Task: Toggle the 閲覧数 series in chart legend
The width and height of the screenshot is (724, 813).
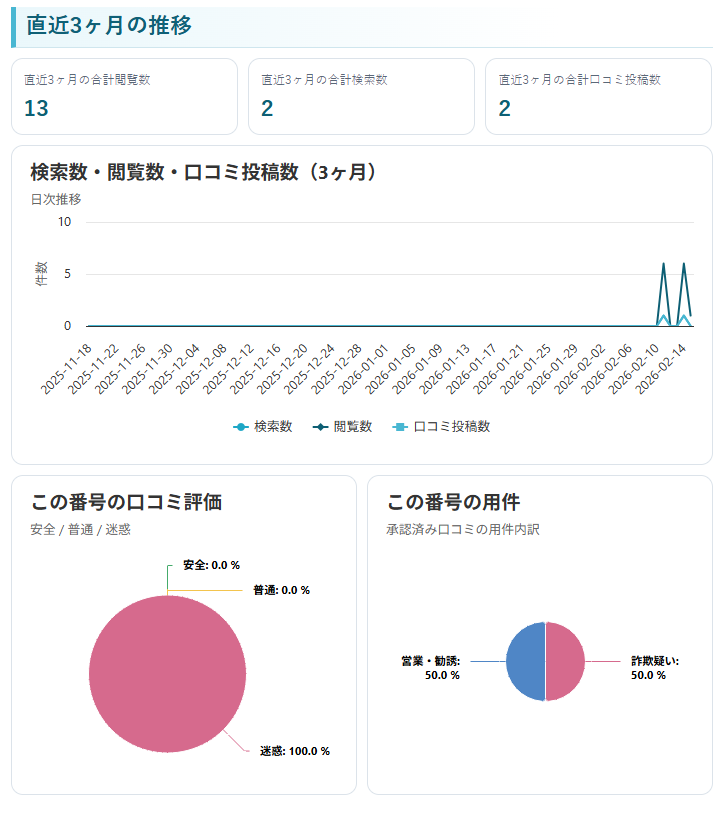Action: (x=342, y=426)
